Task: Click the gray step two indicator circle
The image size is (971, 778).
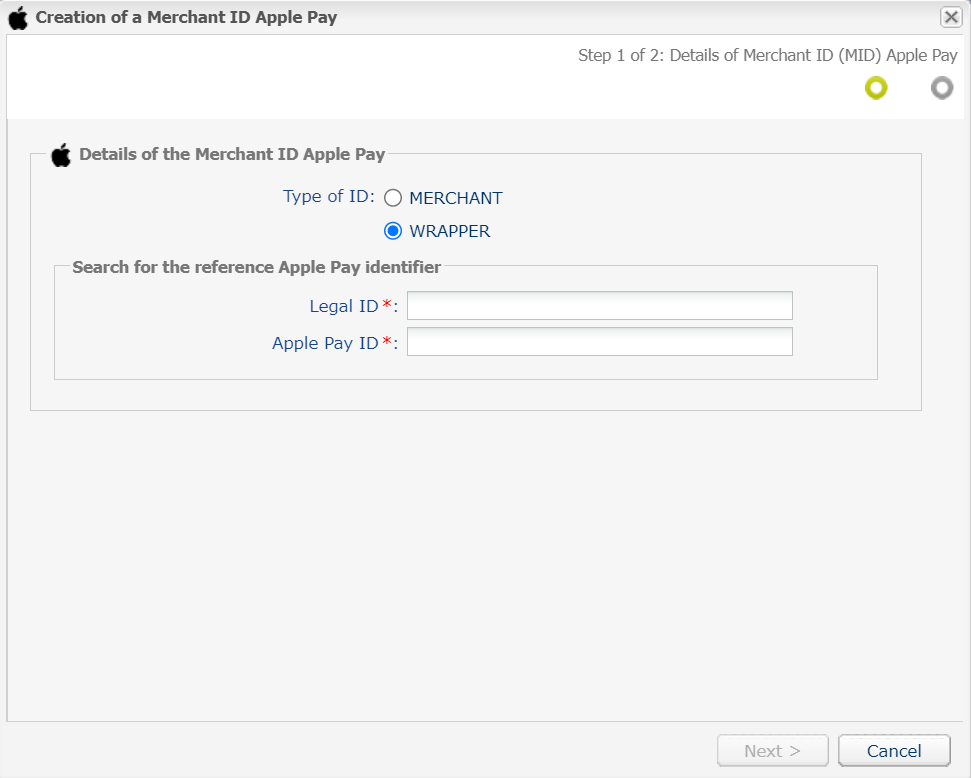Action: click(942, 88)
